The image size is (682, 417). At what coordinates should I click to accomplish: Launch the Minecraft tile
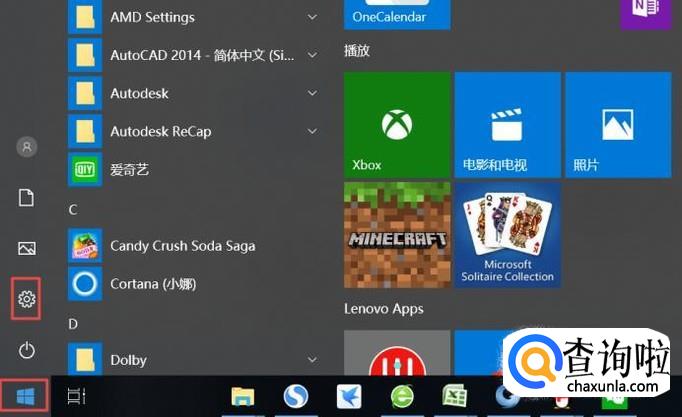click(x=397, y=235)
